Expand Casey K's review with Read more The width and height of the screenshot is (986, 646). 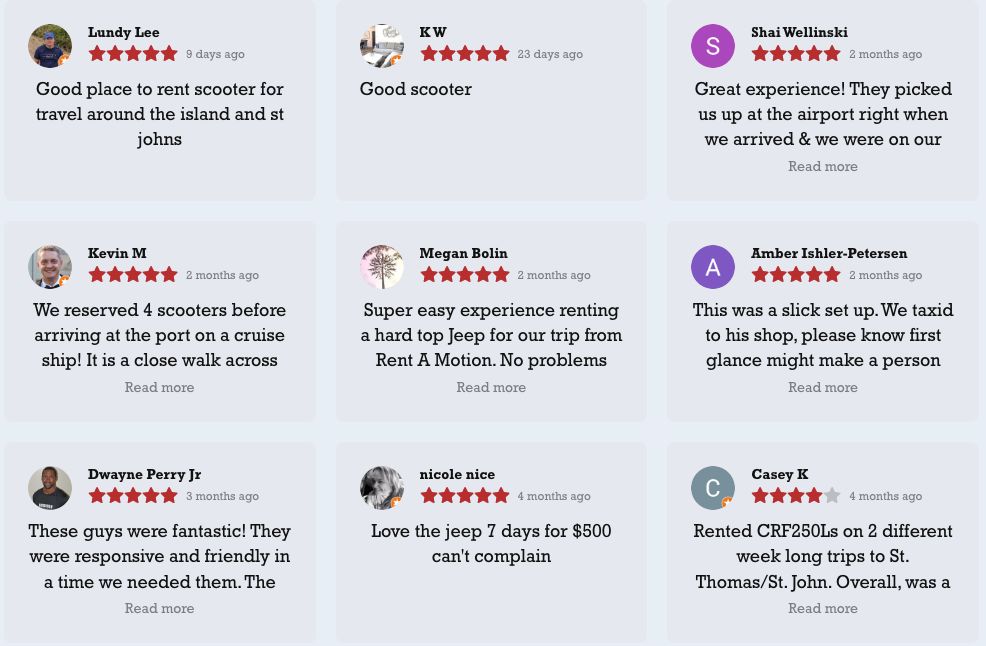[x=823, y=608]
